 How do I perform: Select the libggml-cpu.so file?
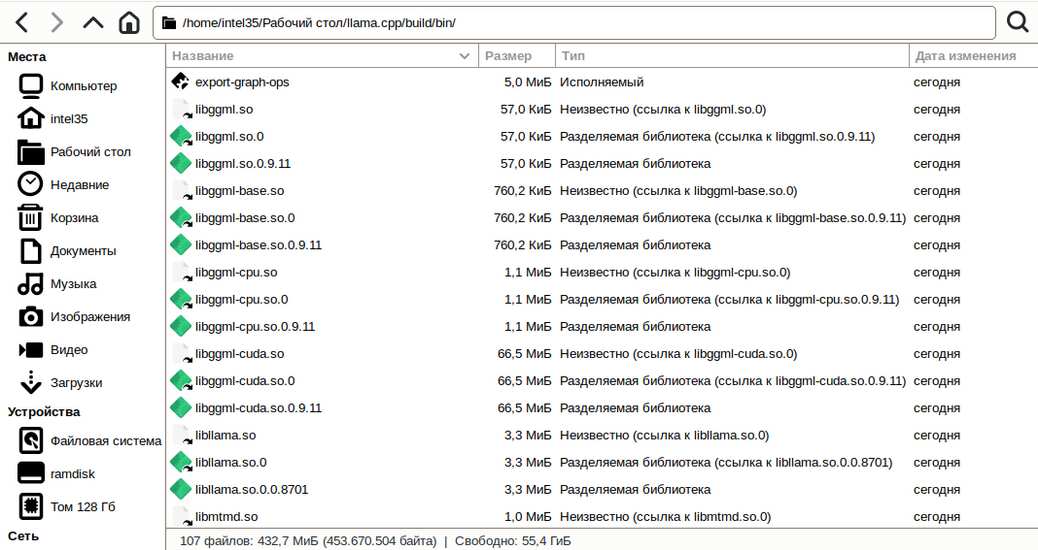point(236,272)
